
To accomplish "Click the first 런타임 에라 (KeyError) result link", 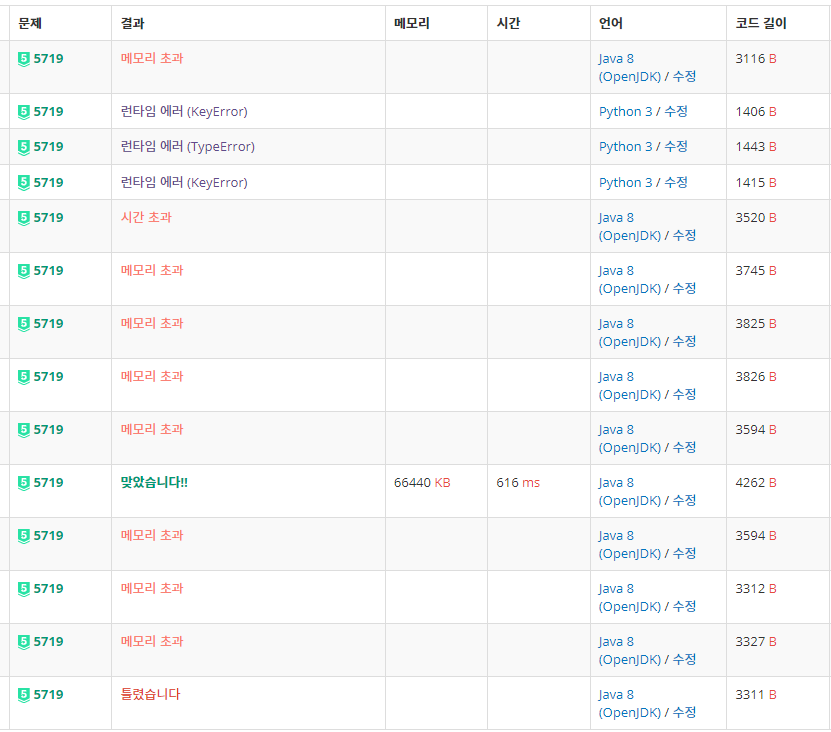I will click(183, 111).
